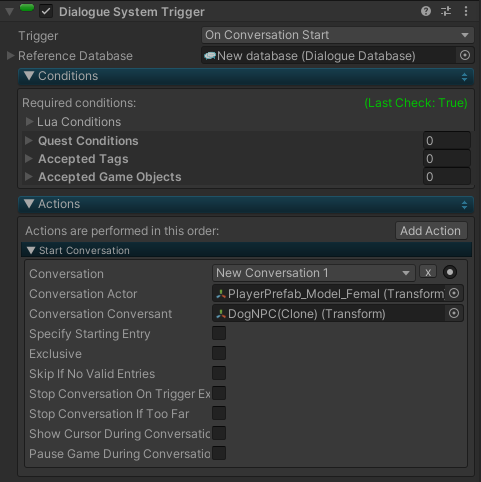Viewport: 481px width, 482px height.
Task: Click the green Dialogue System Trigger script icon
Action: click(27, 8)
